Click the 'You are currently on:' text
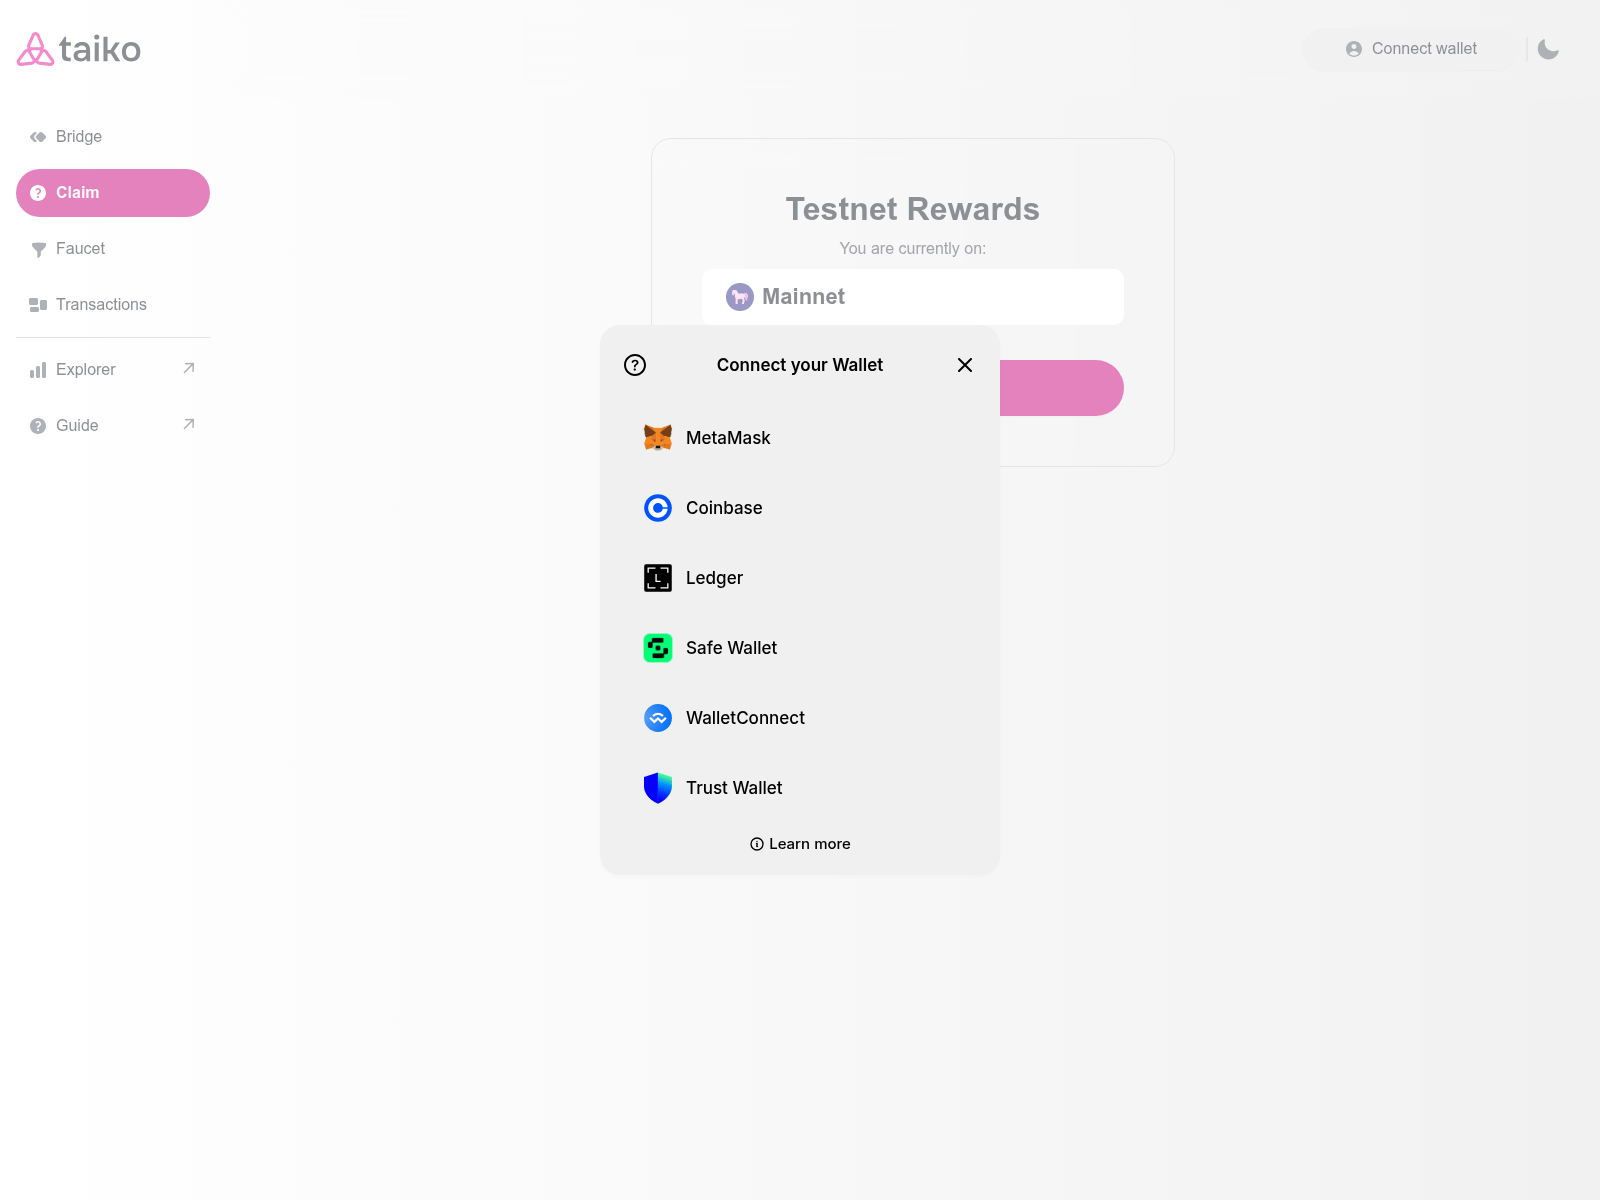This screenshot has width=1600, height=1200. pyautogui.click(x=913, y=249)
